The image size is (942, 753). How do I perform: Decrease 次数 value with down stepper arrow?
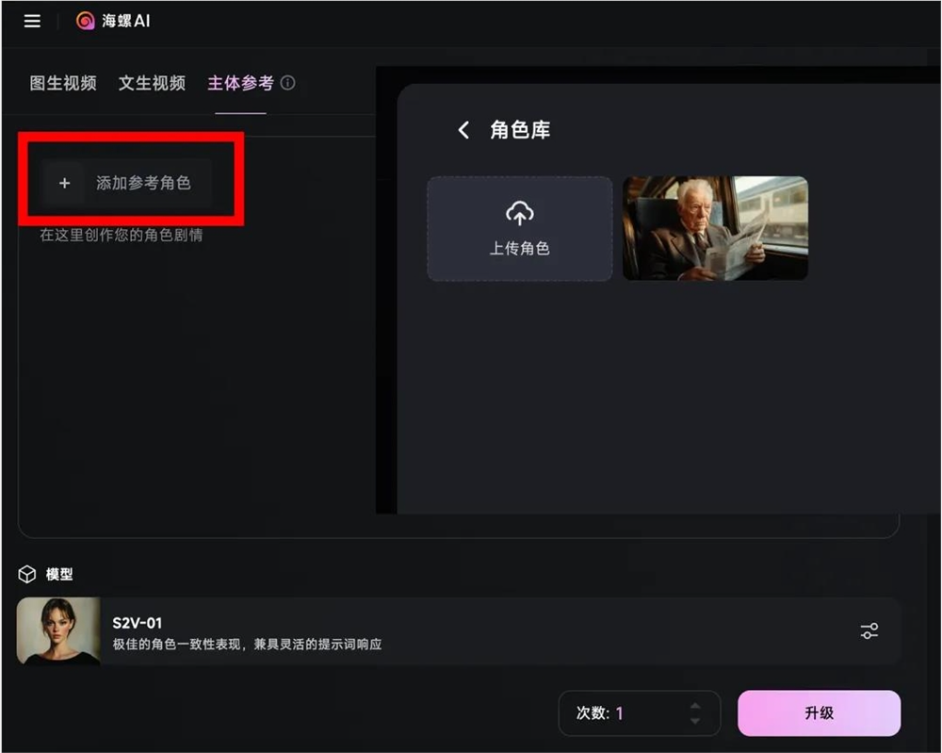click(x=694, y=720)
